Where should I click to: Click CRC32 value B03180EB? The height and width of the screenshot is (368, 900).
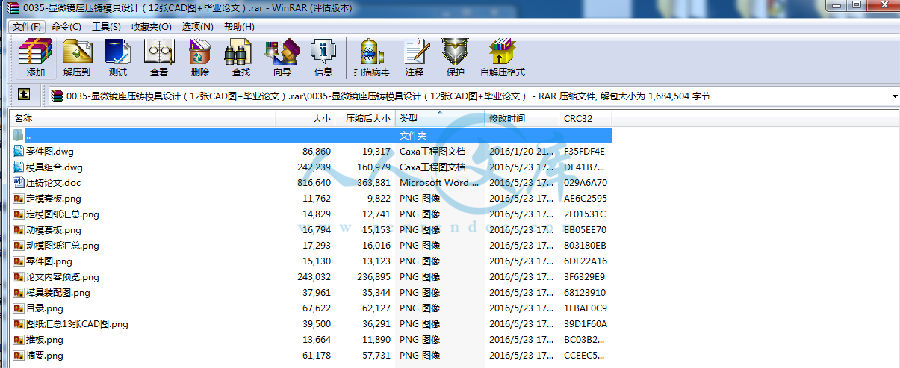tap(585, 246)
